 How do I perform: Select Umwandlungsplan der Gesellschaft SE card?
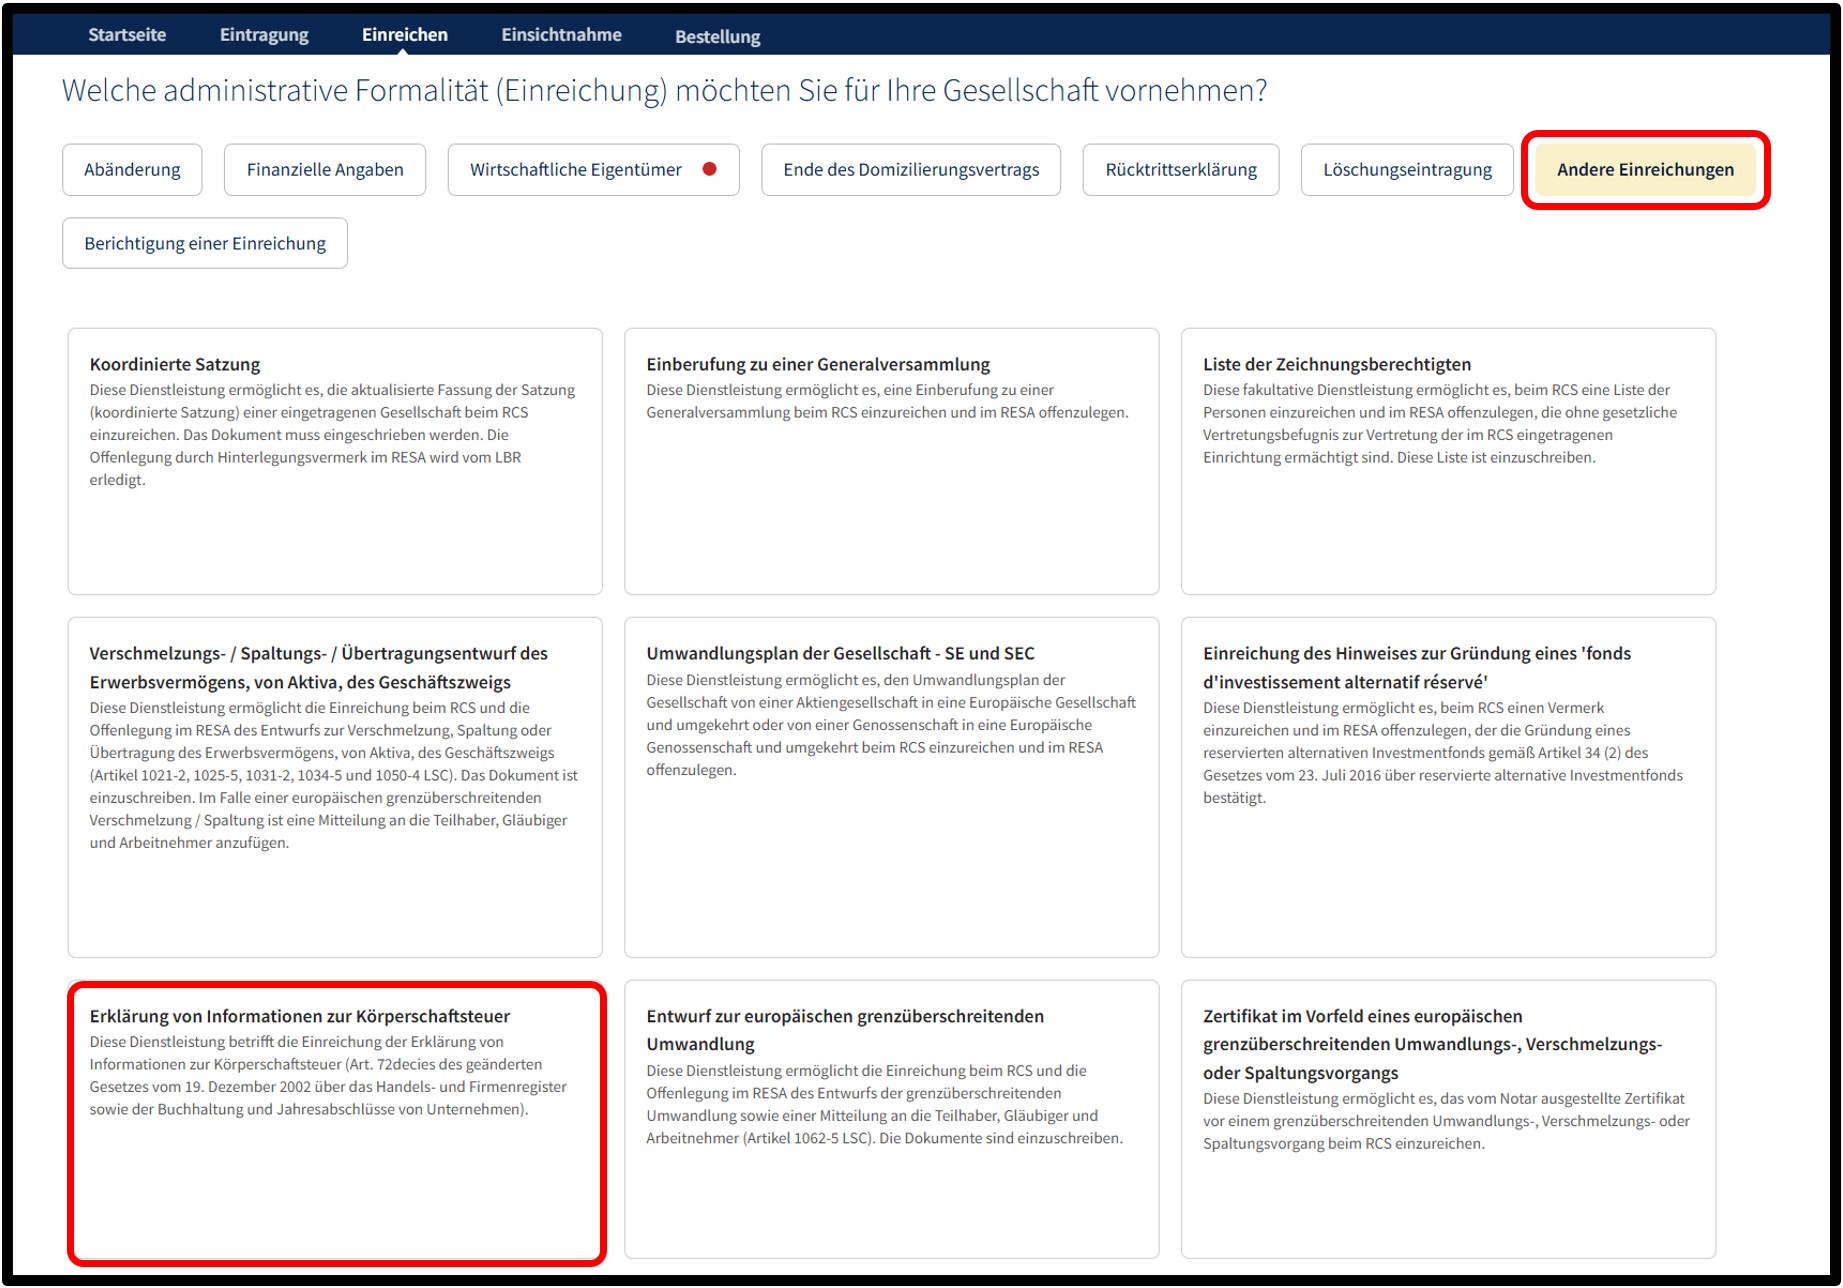click(x=892, y=787)
